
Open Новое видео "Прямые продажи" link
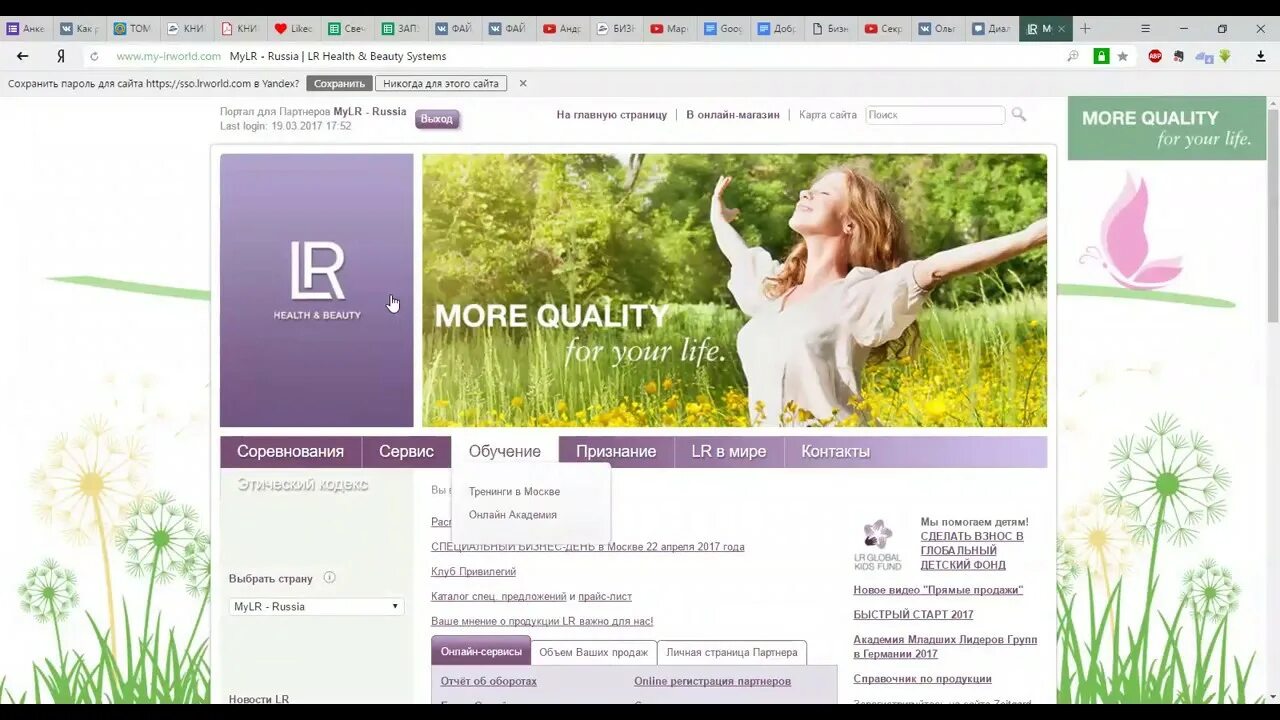938,590
